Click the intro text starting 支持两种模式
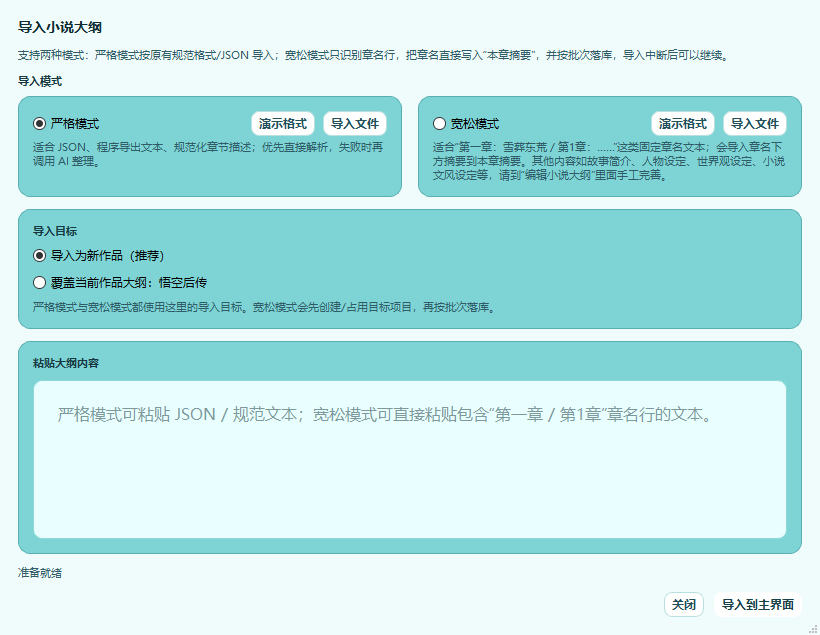The image size is (820, 635). coord(373,55)
